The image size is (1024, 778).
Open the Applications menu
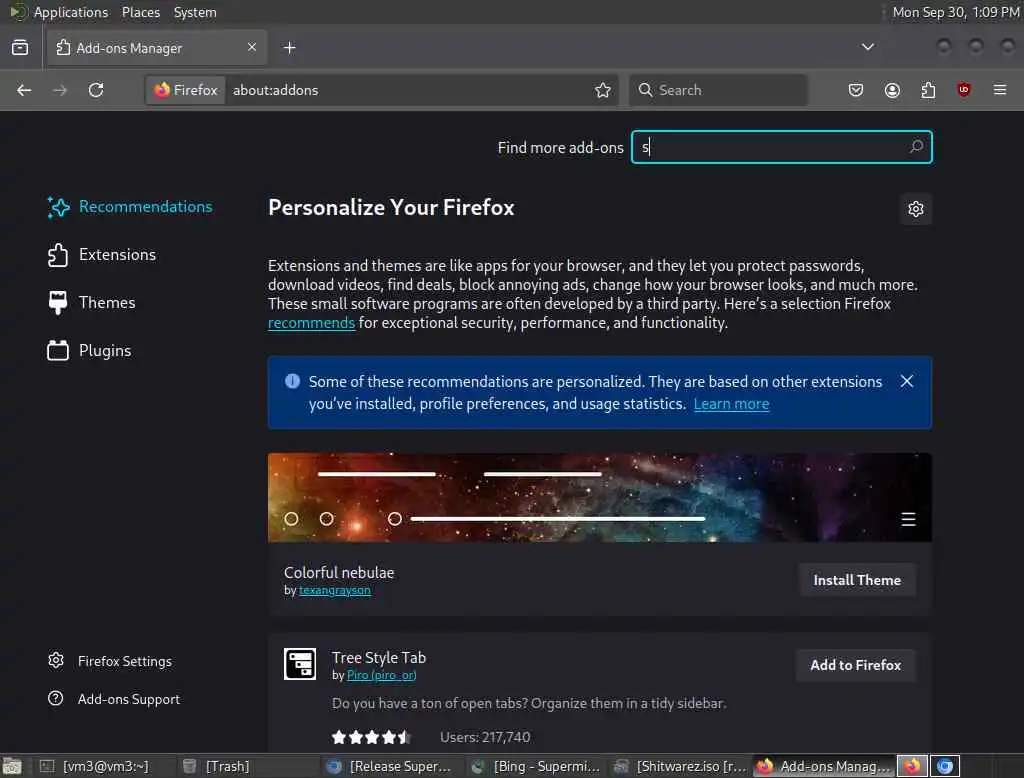(x=71, y=12)
